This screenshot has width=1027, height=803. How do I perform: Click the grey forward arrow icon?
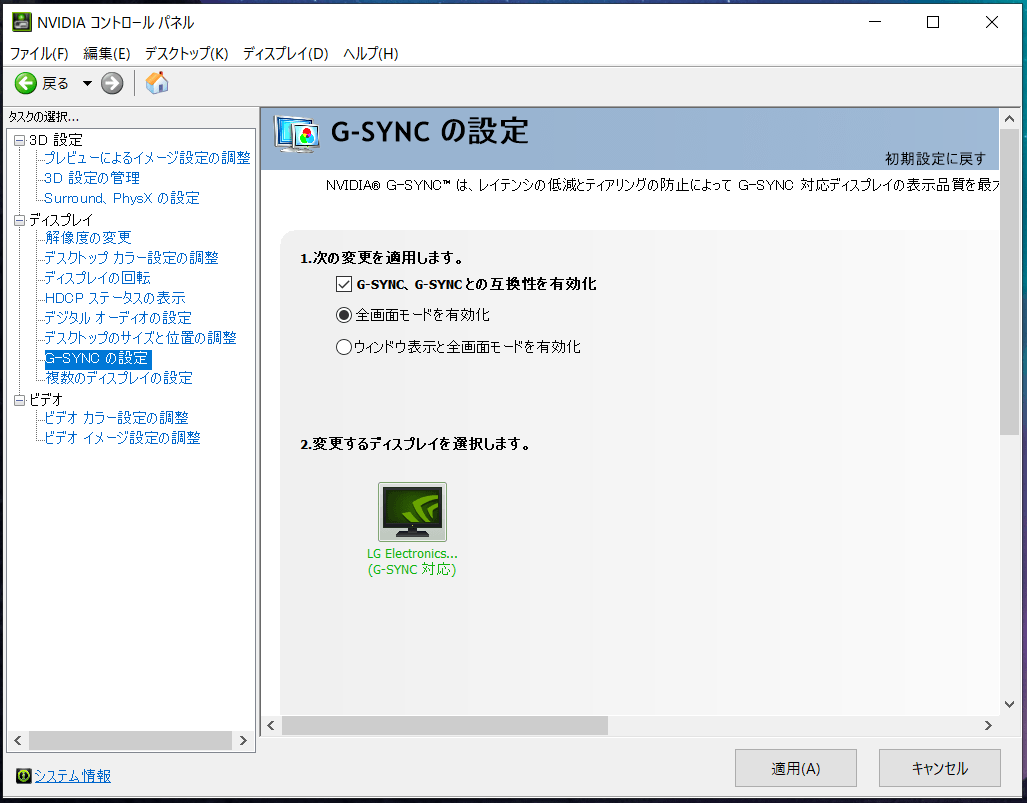(112, 83)
